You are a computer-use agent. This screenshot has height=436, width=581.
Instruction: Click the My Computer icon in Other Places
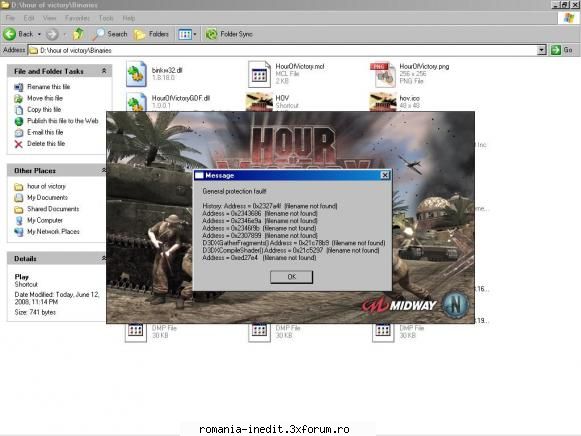(x=19, y=221)
